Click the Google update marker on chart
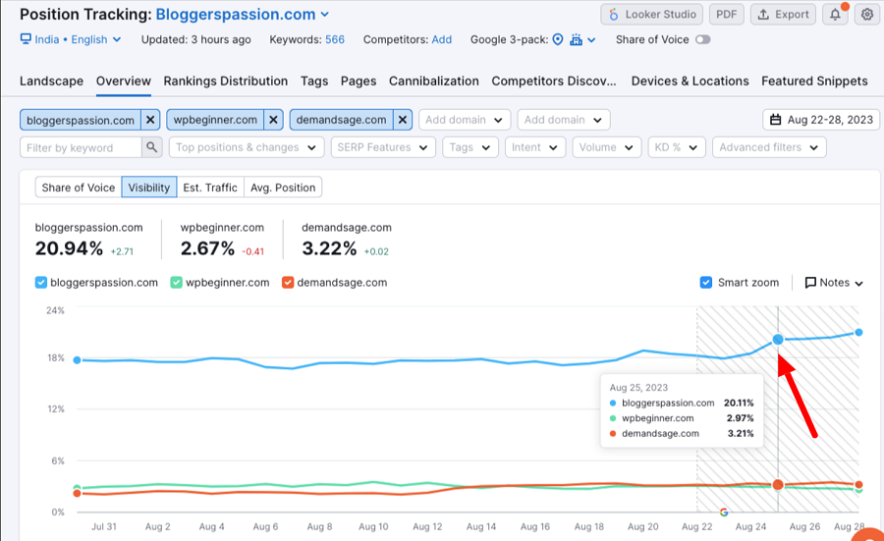The image size is (884, 541). point(724,512)
